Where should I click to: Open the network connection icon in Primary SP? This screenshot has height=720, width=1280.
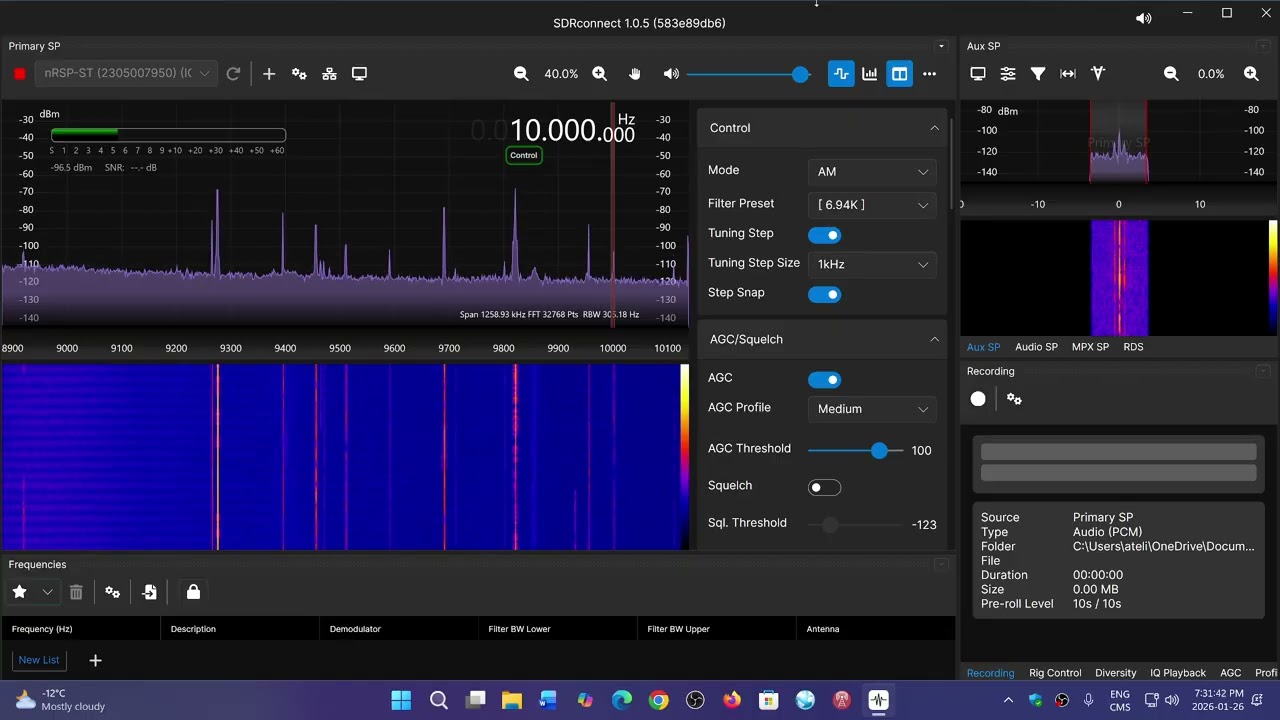coord(329,74)
